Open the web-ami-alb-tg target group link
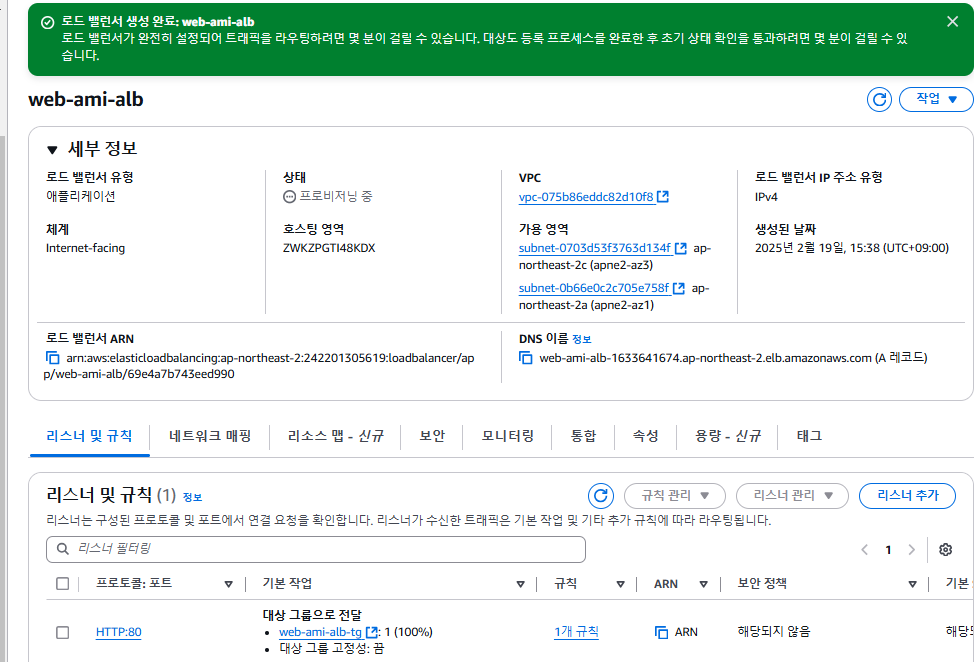This screenshot has height=662, width=974. (320, 632)
